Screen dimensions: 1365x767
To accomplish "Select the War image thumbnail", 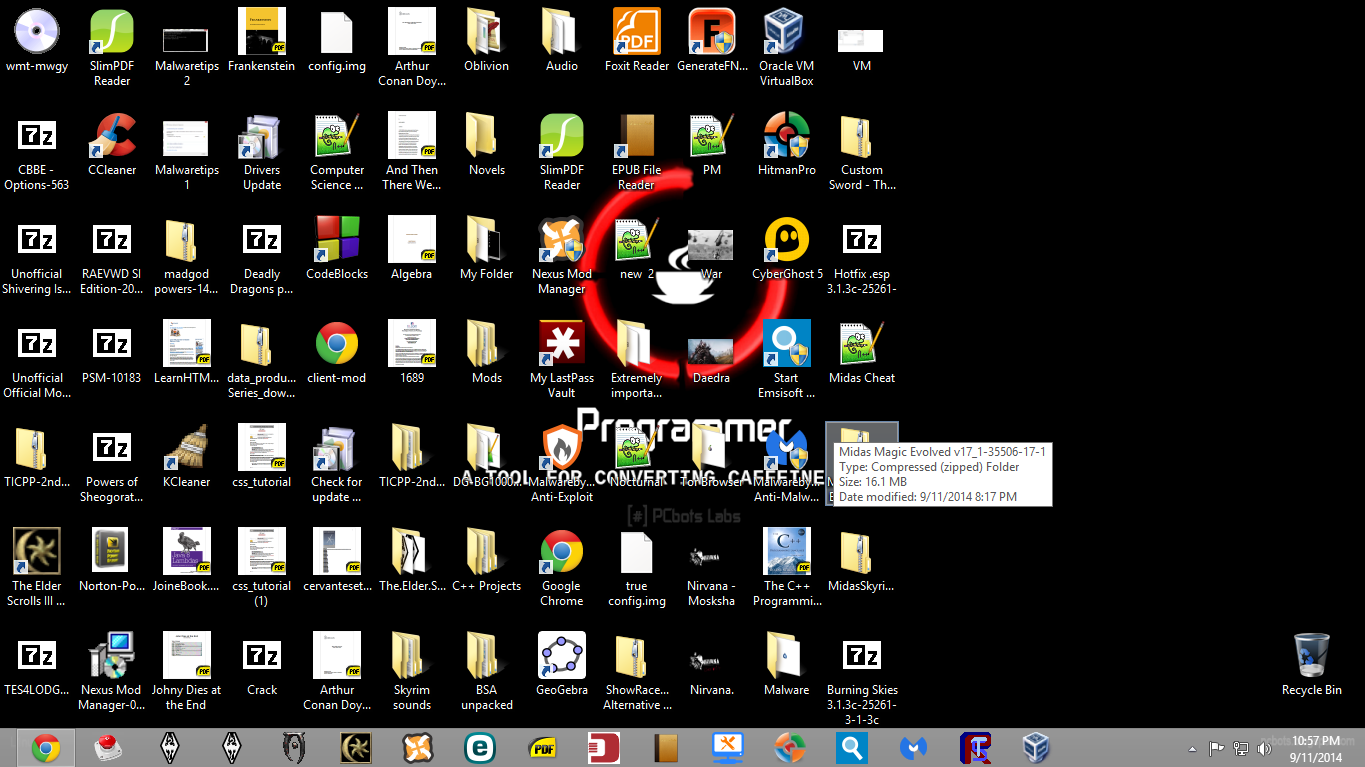I will pyautogui.click(x=712, y=247).
